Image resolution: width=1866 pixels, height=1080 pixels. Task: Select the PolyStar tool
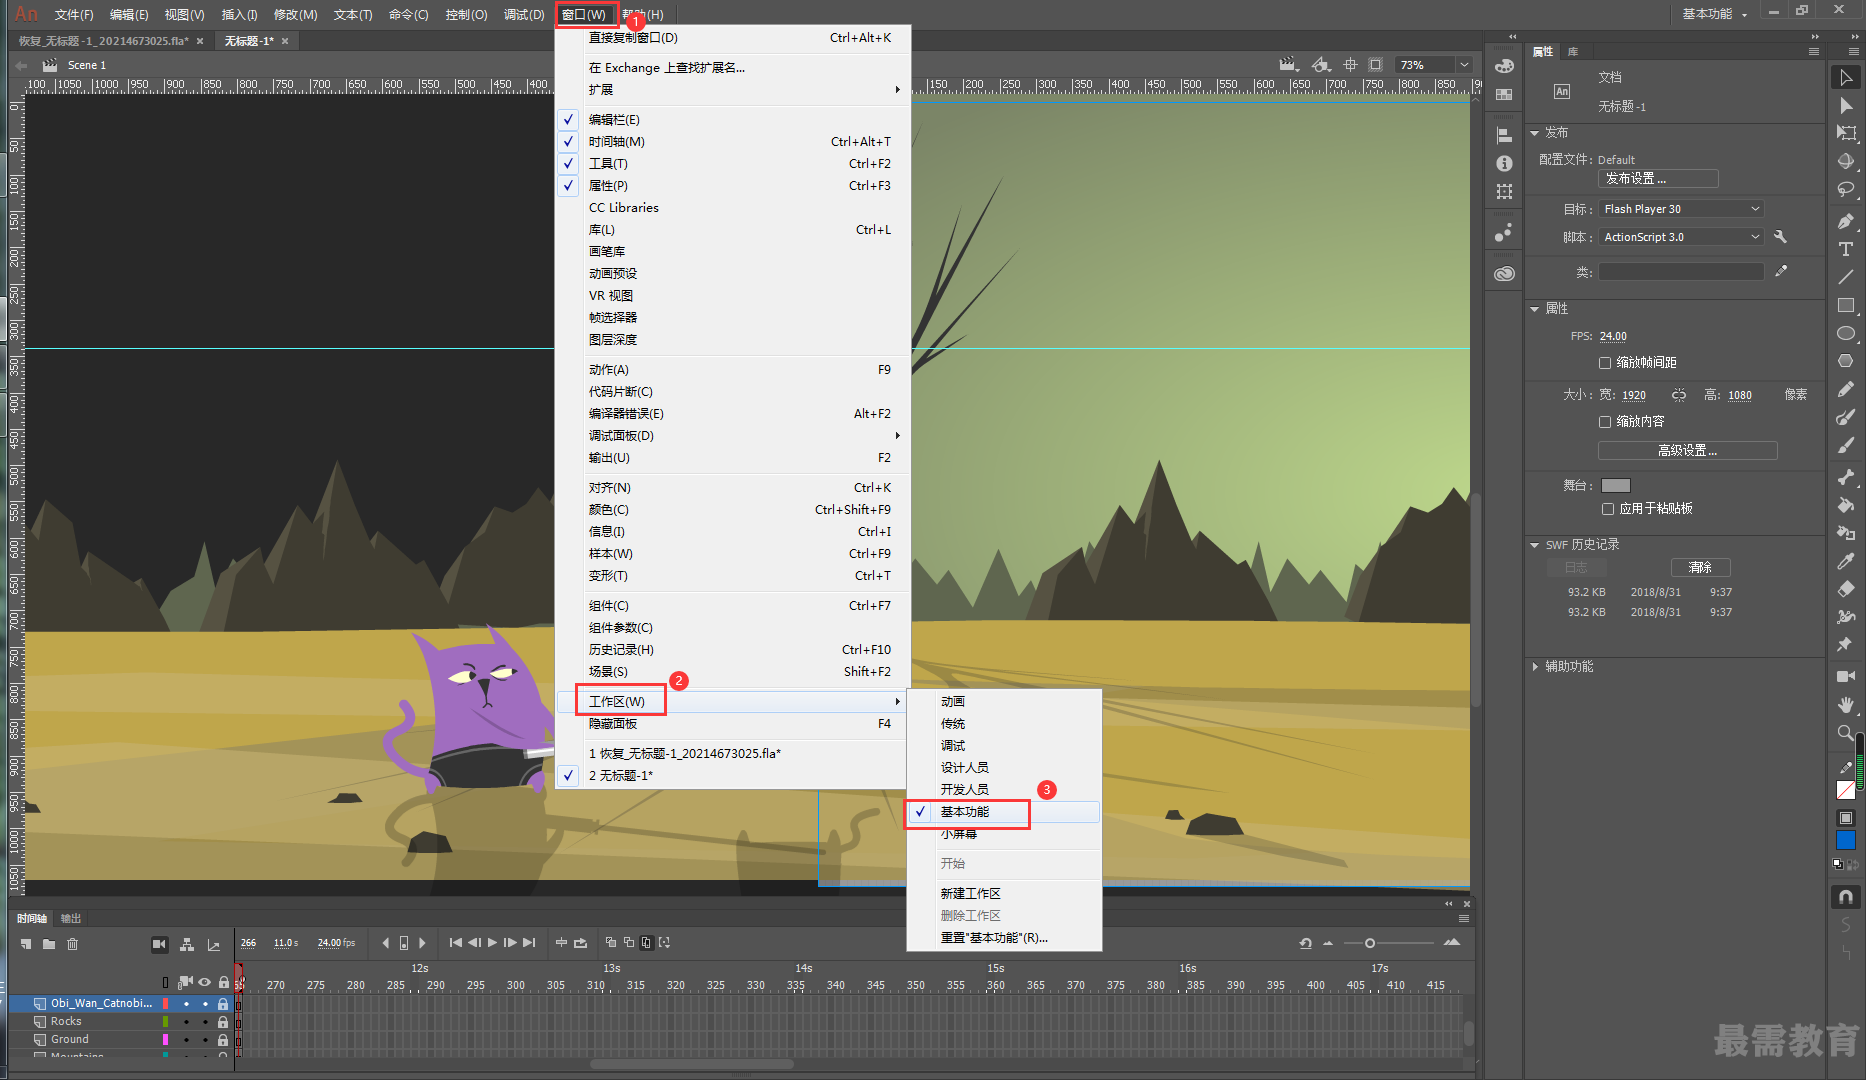coord(1846,361)
